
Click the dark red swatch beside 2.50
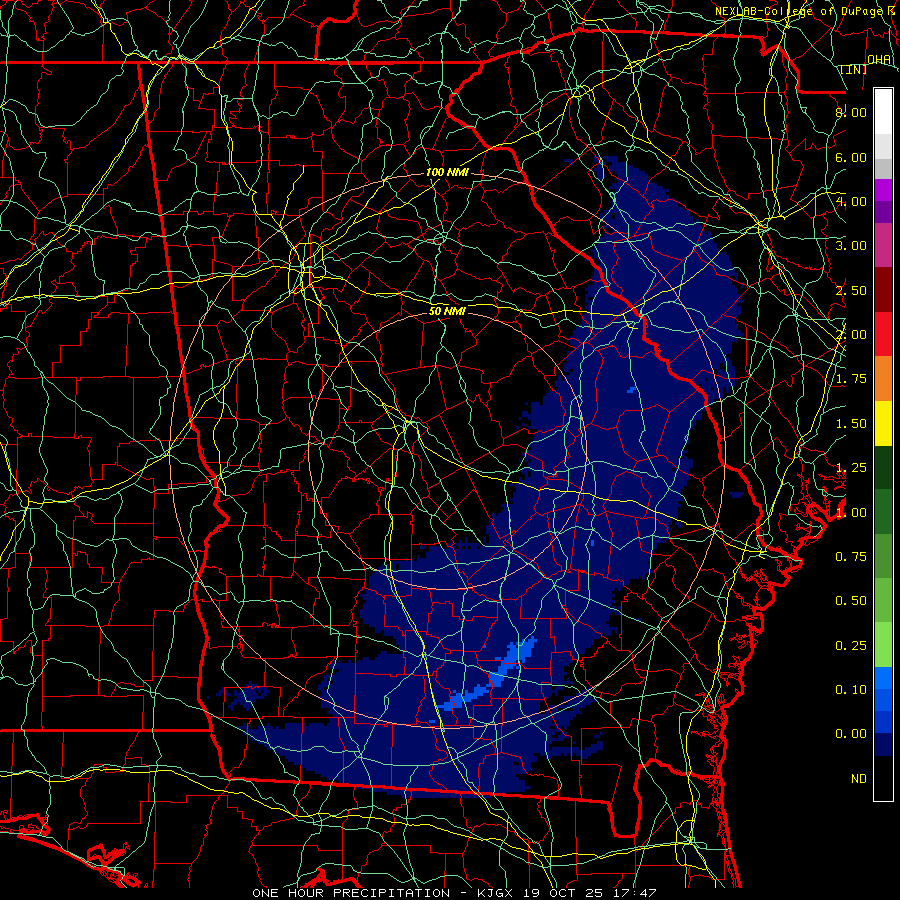pos(883,290)
